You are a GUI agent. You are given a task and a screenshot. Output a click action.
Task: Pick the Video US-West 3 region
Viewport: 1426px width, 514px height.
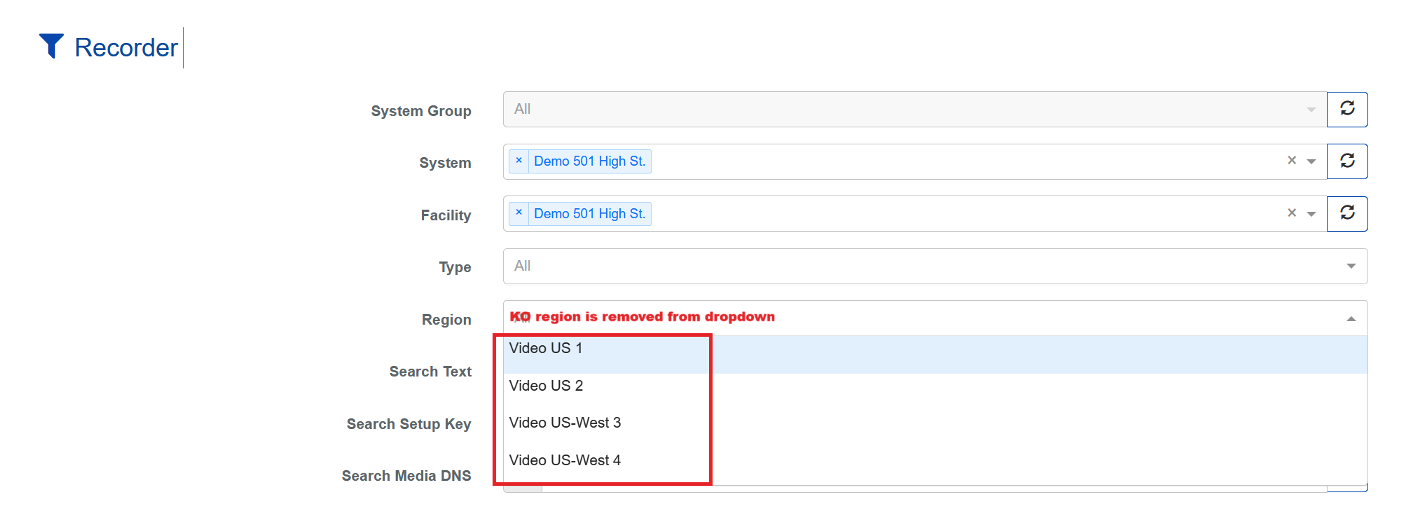click(565, 423)
